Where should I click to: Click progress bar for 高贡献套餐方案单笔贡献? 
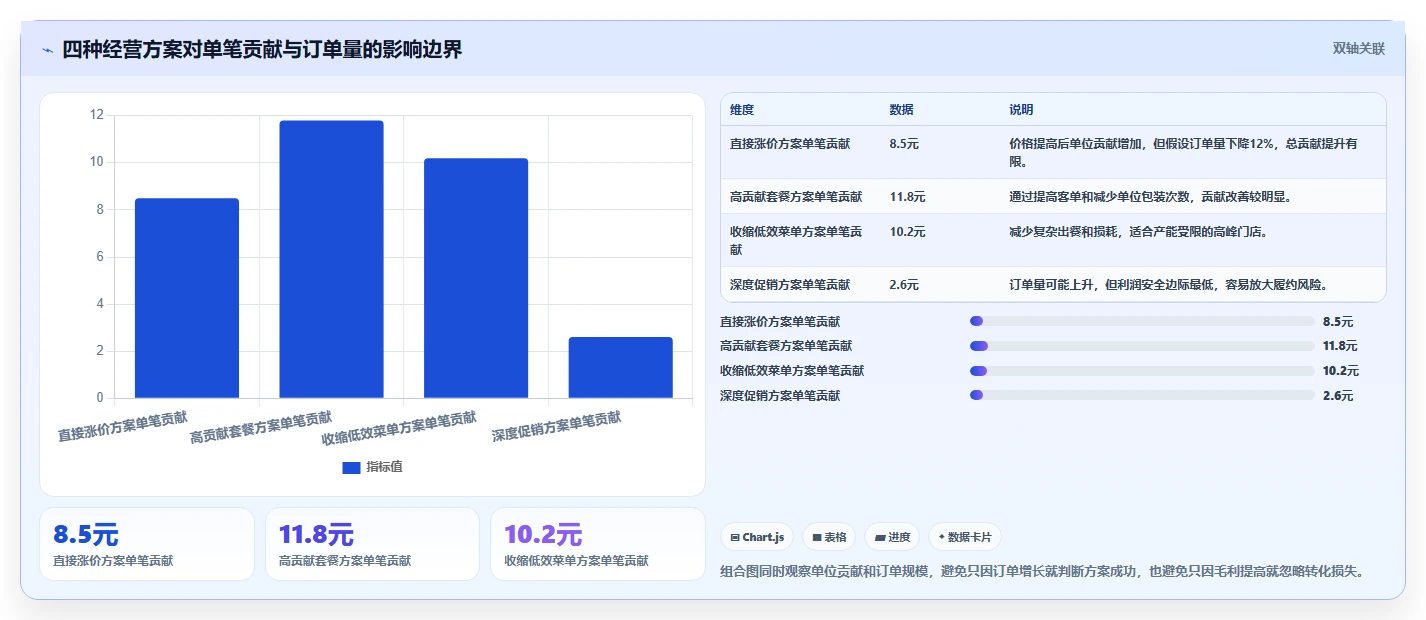click(1142, 346)
